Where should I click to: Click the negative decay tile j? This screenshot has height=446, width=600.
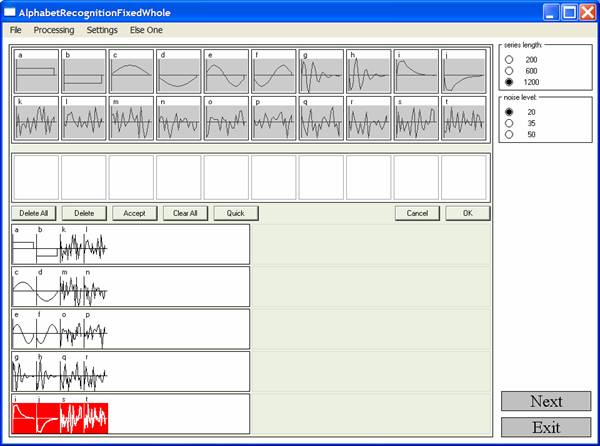click(463, 71)
